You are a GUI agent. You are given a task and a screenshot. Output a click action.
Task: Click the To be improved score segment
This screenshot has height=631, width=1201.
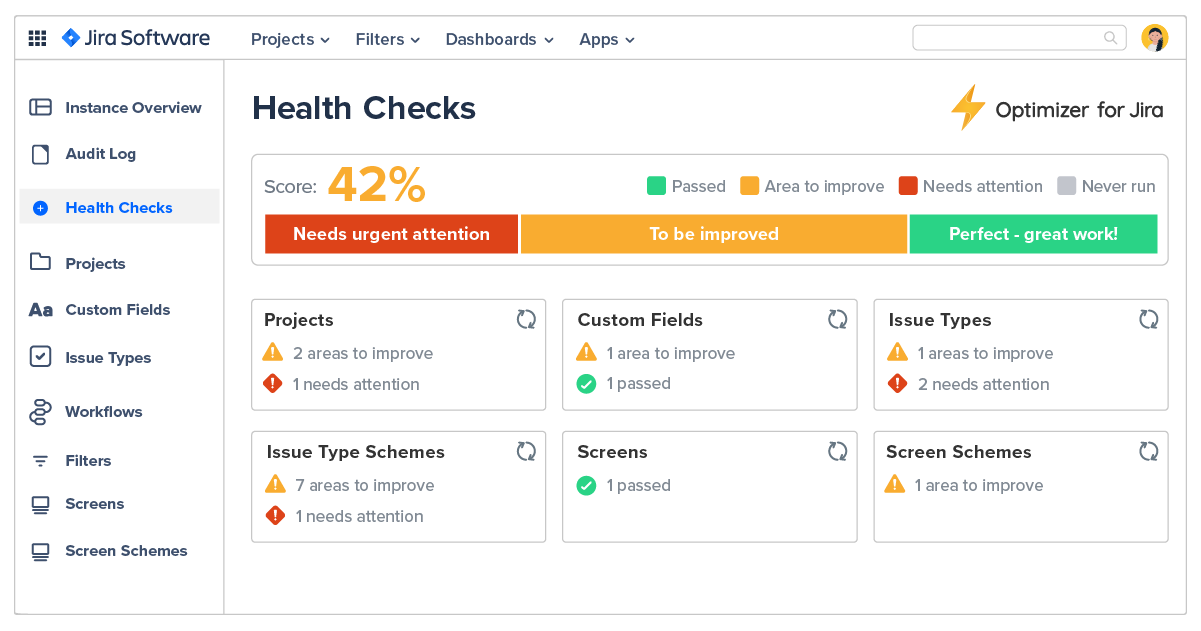[x=714, y=234]
